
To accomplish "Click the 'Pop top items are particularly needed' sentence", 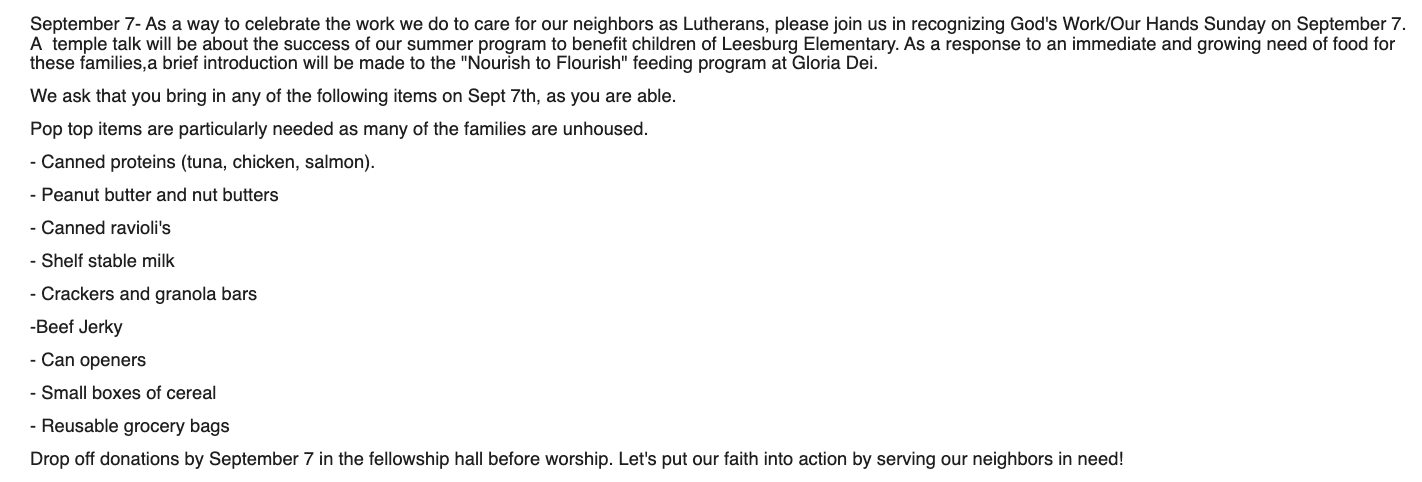I will pyautogui.click(x=339, y=129).
